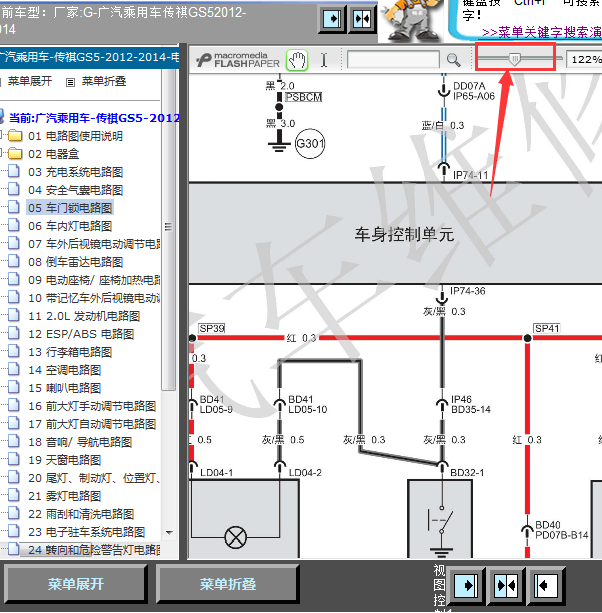Click the bottom 菜单展开 button
Screen dimensions: 602x613
click(x=75, y=584)
